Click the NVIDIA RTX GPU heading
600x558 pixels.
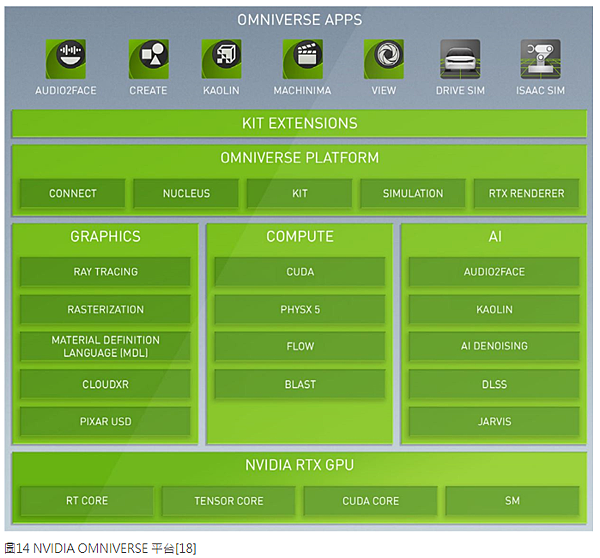(x=299, y=465)
